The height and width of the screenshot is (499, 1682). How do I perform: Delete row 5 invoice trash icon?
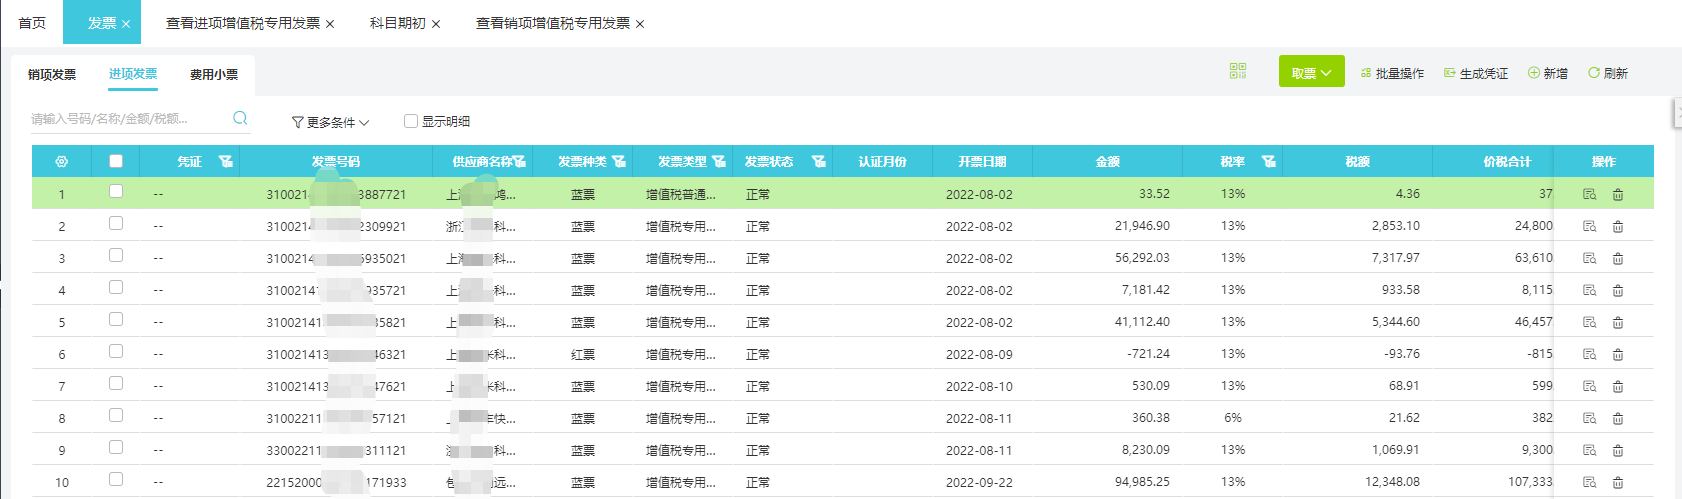click(x=1618, y=322)
